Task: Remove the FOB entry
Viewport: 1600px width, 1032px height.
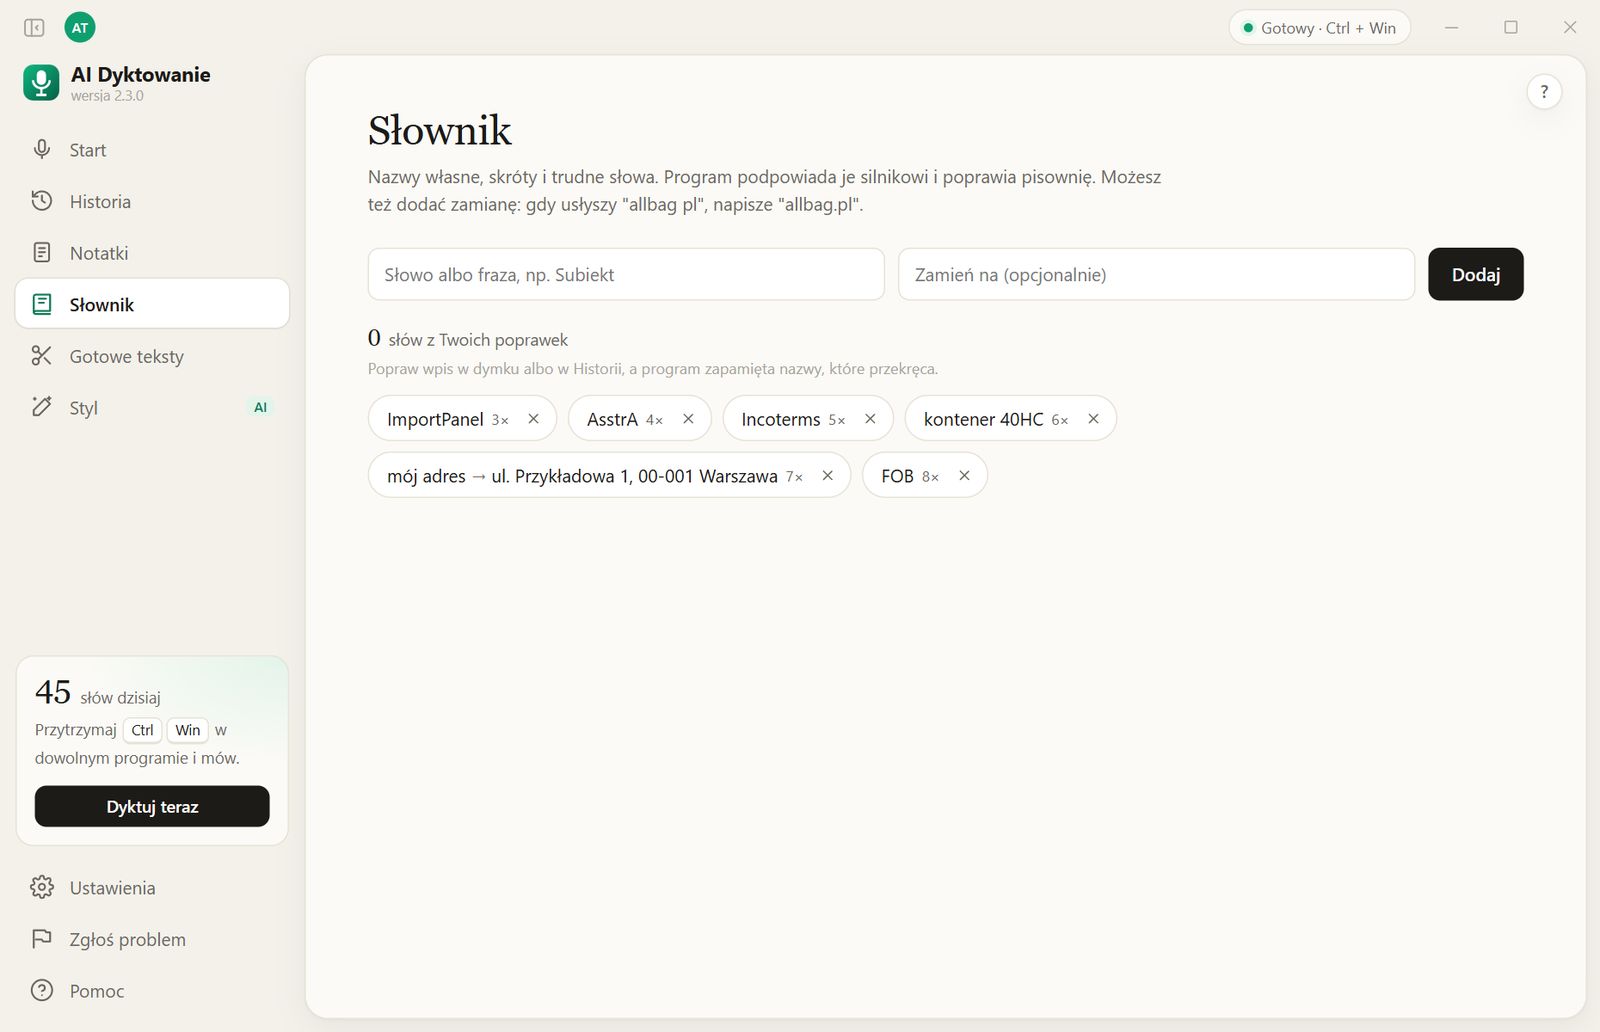Action: pos(964,476)
